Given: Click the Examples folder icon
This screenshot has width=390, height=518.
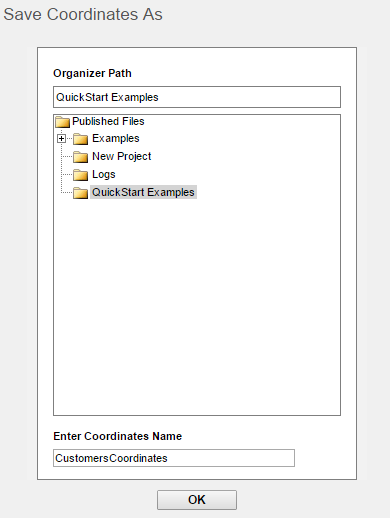Looking at the screenshot, I should (x=80, y=139).
